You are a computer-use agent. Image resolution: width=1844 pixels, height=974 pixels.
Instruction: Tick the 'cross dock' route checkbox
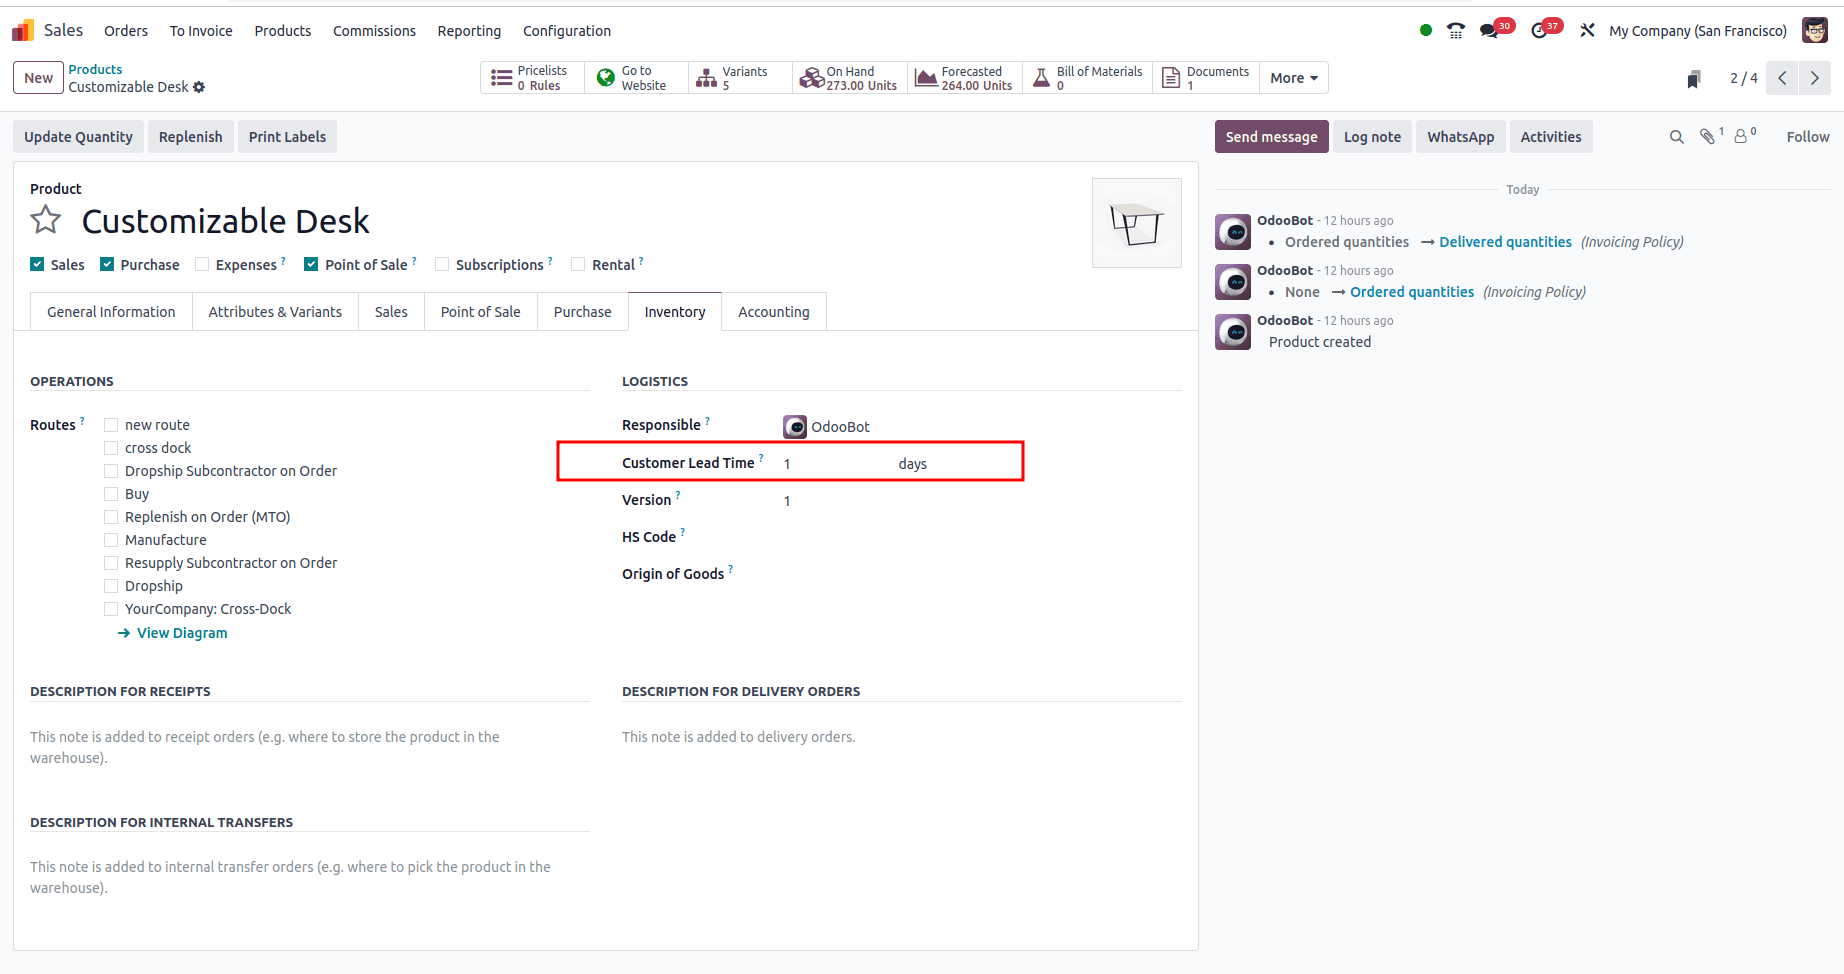tap(111, 448)
